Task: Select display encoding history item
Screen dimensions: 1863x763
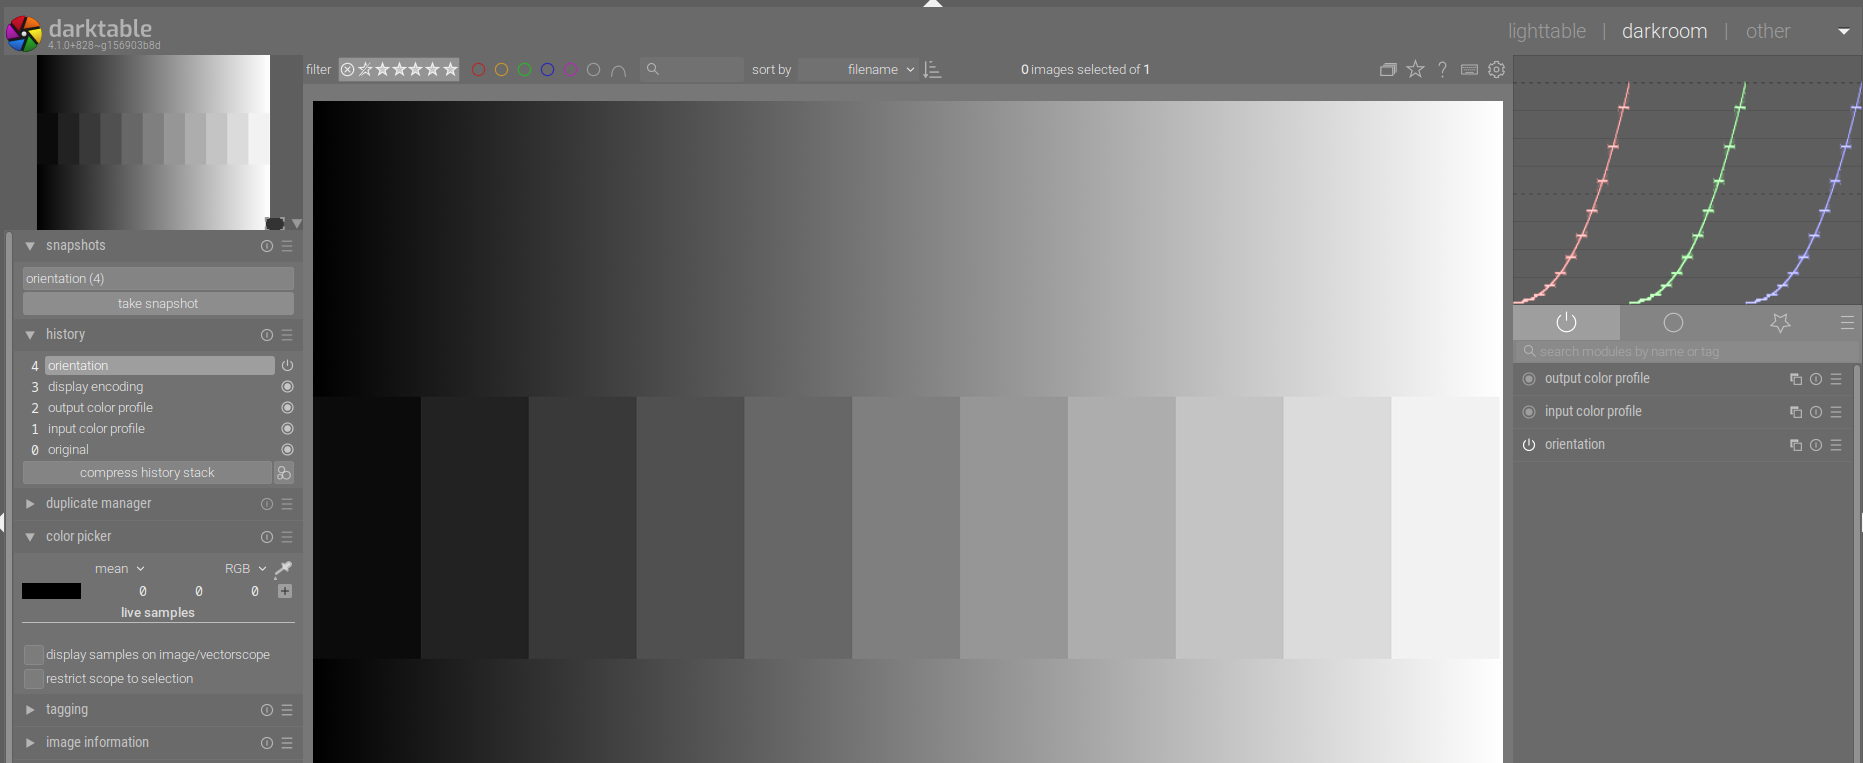Action: (x=95, y=387)
